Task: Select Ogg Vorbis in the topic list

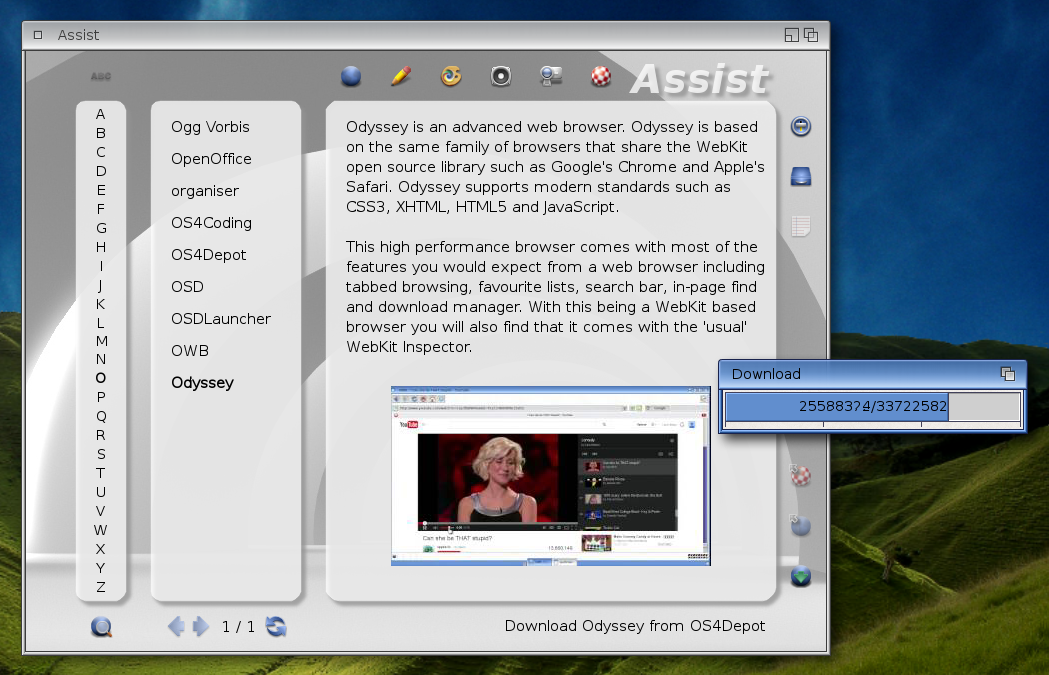Action: click(x=210, y=127)
